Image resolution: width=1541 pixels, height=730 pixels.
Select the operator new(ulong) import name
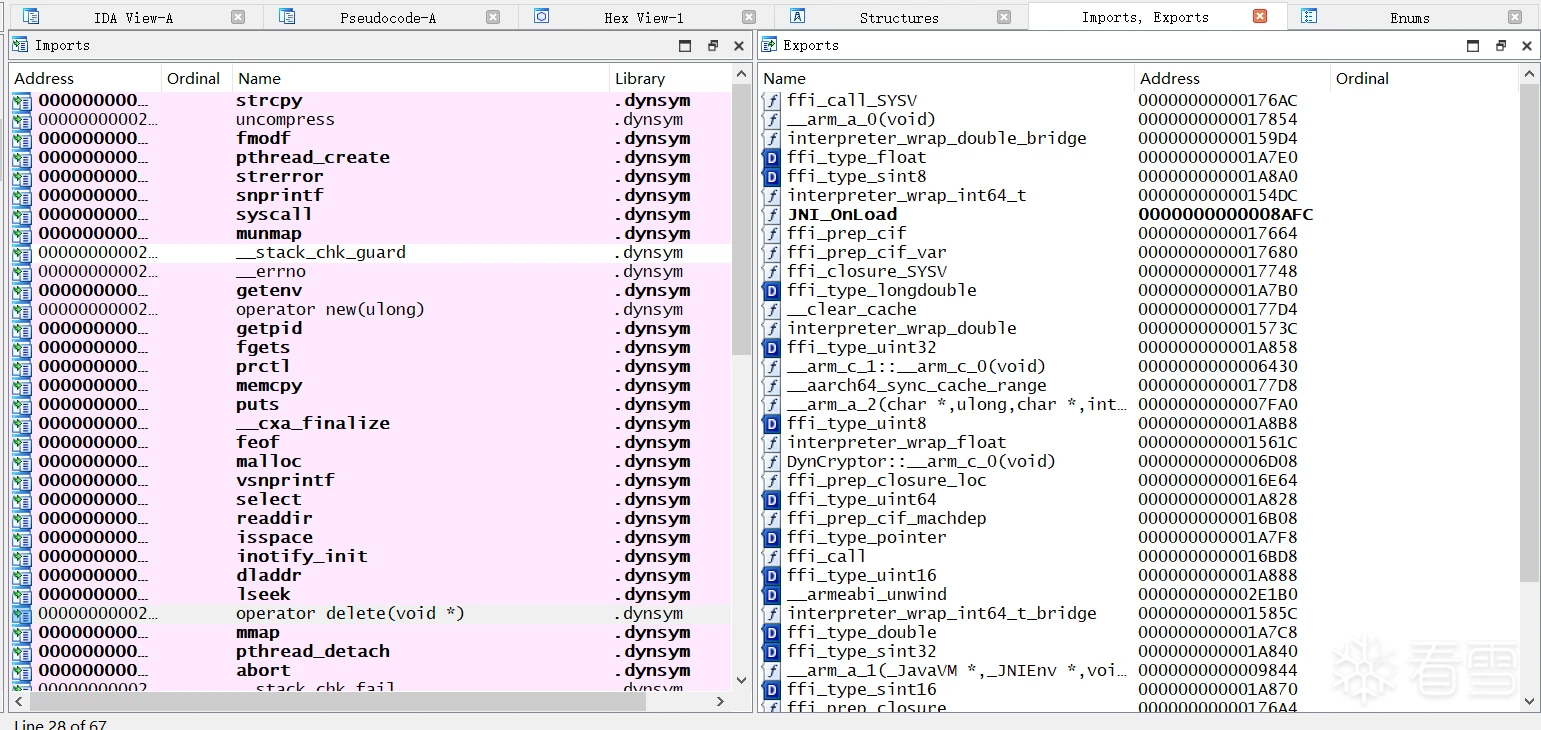tap(330, 310)
